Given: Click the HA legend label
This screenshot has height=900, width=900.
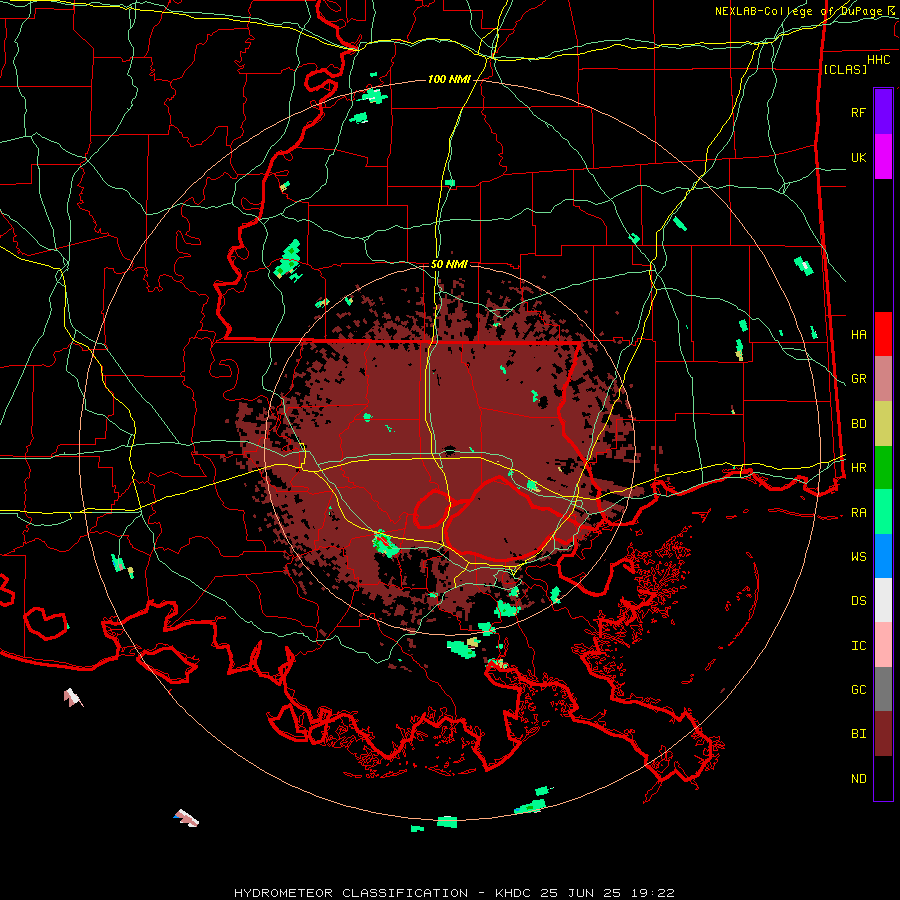Looking at the screenshot, I should coord(859,334).
